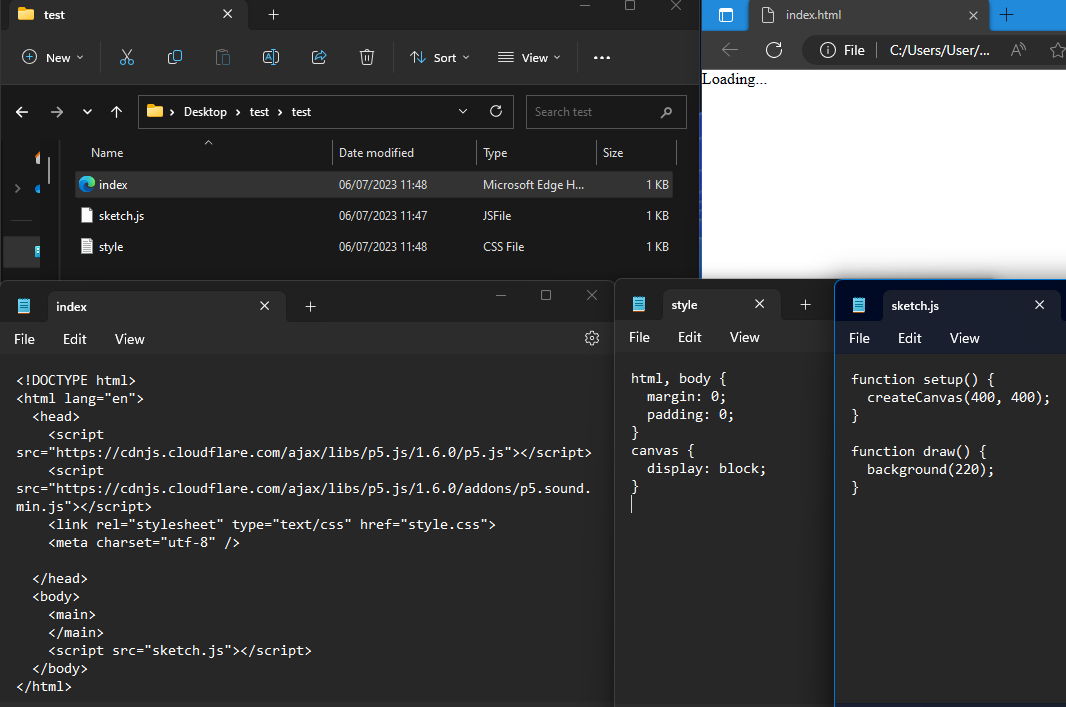Open Edge tab actions menu icon
The height and width of the screenshot is (707, 1066).
coord(725,15)
